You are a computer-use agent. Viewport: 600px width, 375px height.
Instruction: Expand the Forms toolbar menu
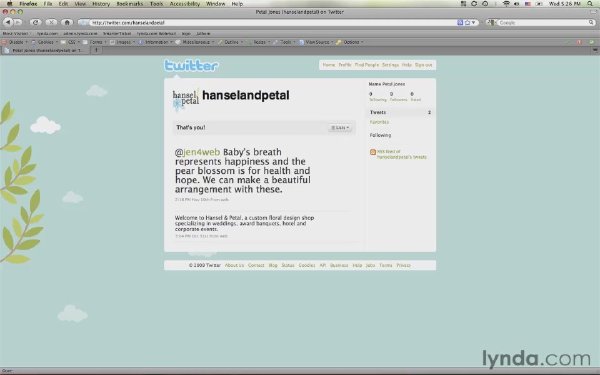95,42
